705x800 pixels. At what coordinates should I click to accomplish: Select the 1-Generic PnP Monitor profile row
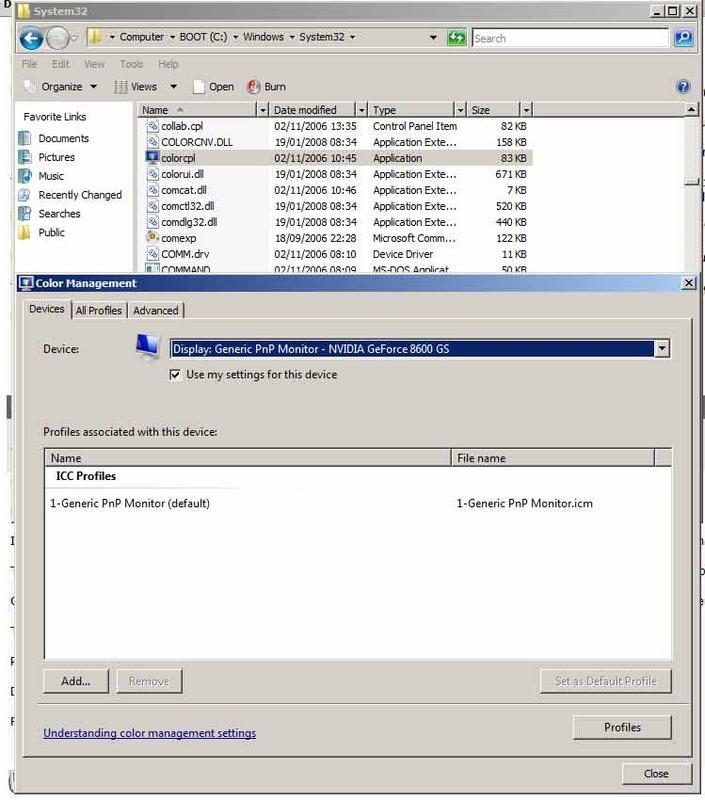(130, 503)
